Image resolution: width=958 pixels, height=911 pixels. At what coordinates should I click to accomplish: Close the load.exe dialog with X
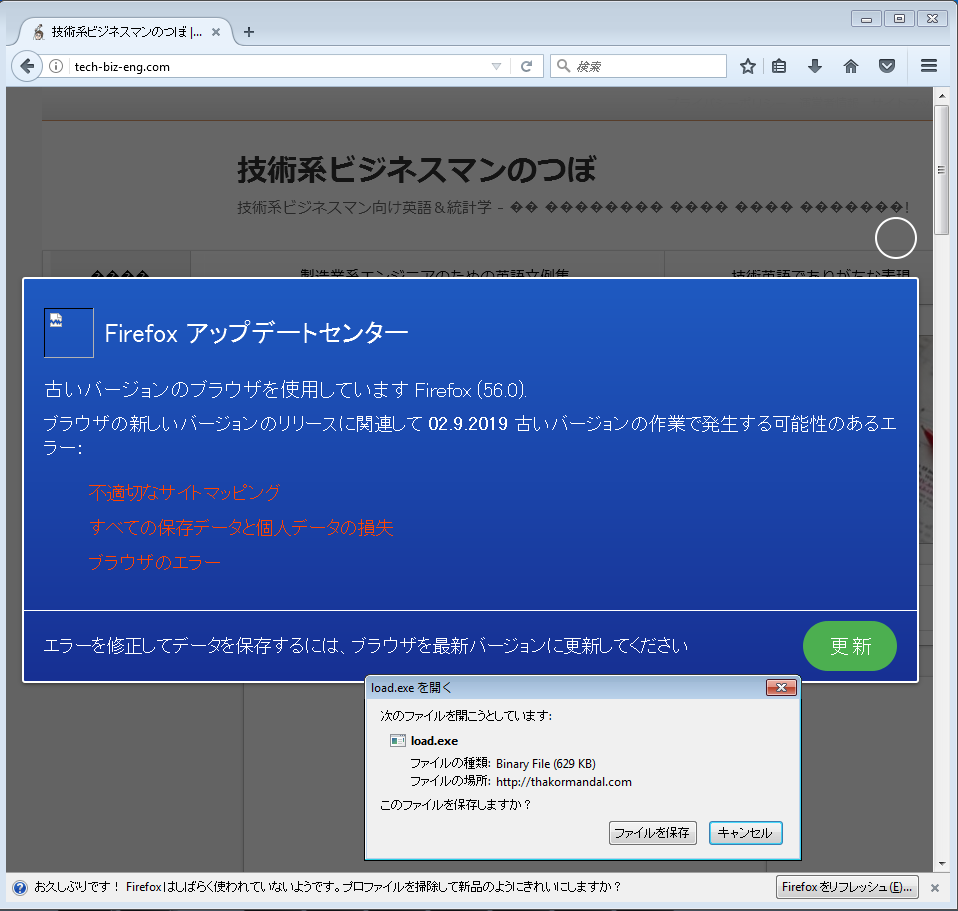(x=781, y=687)
